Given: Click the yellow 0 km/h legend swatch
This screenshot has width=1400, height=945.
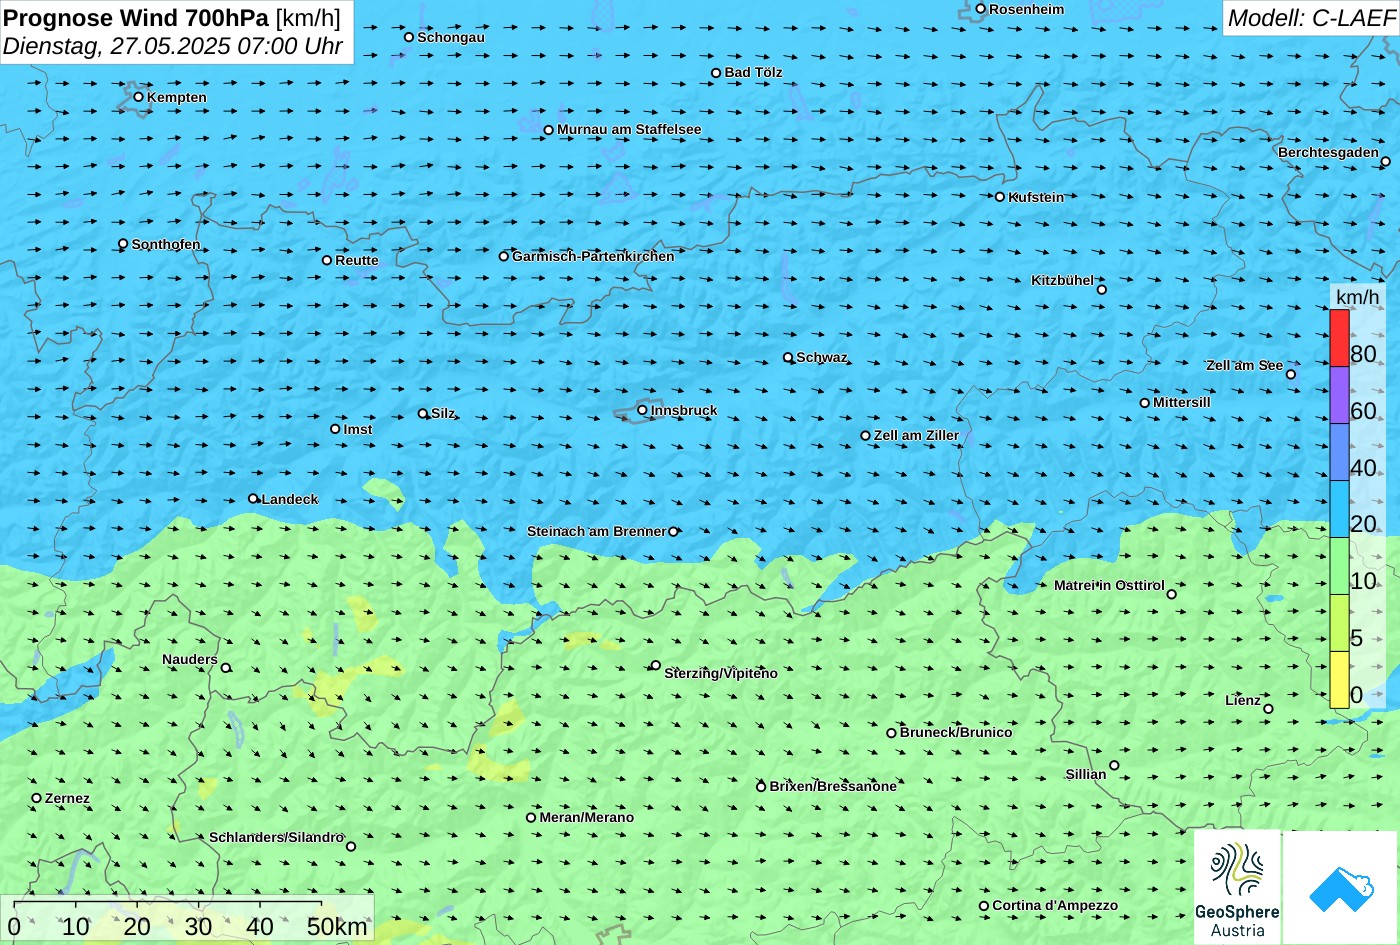Looking at the screenshot, I should pyautogui.click(x=1339, y=680).
